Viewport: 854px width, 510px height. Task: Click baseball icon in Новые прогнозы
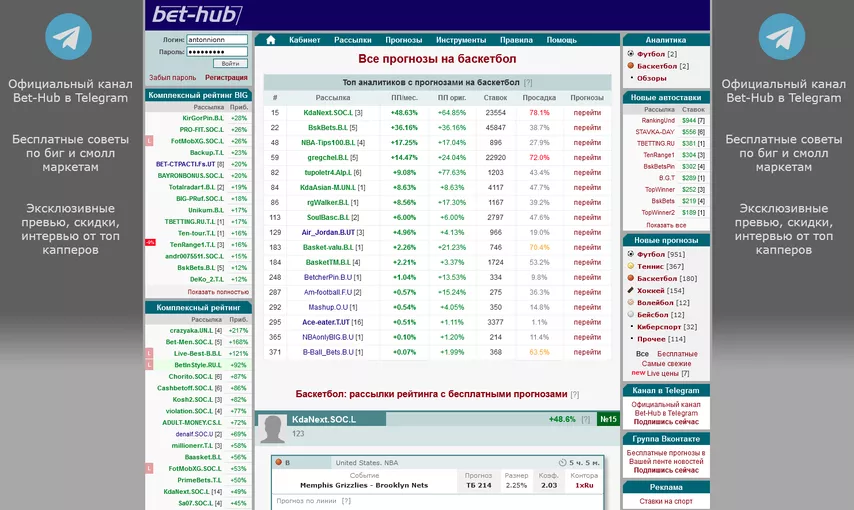pos(631,314)
